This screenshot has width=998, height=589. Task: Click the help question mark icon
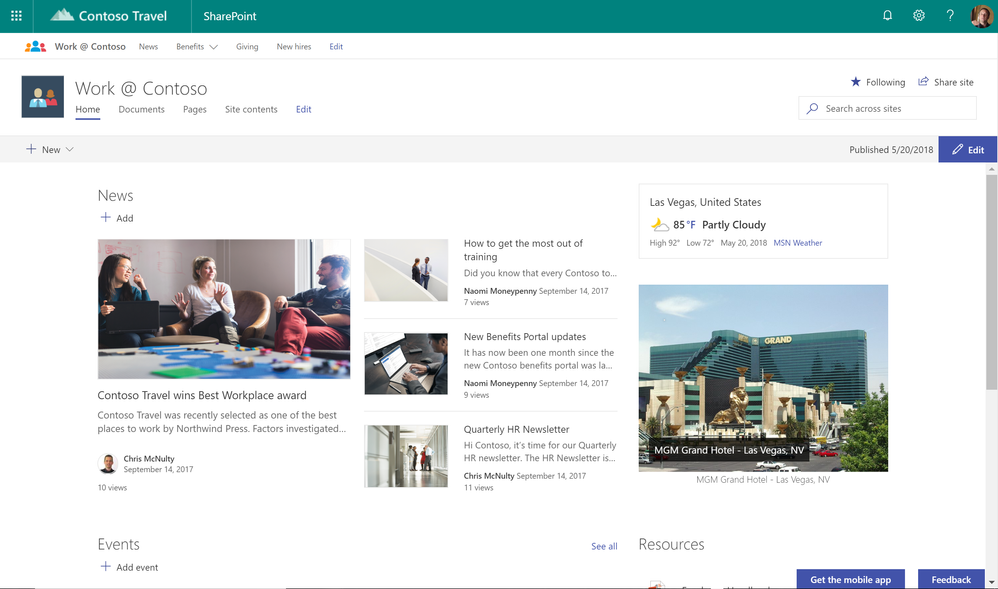tap(950, 16)
